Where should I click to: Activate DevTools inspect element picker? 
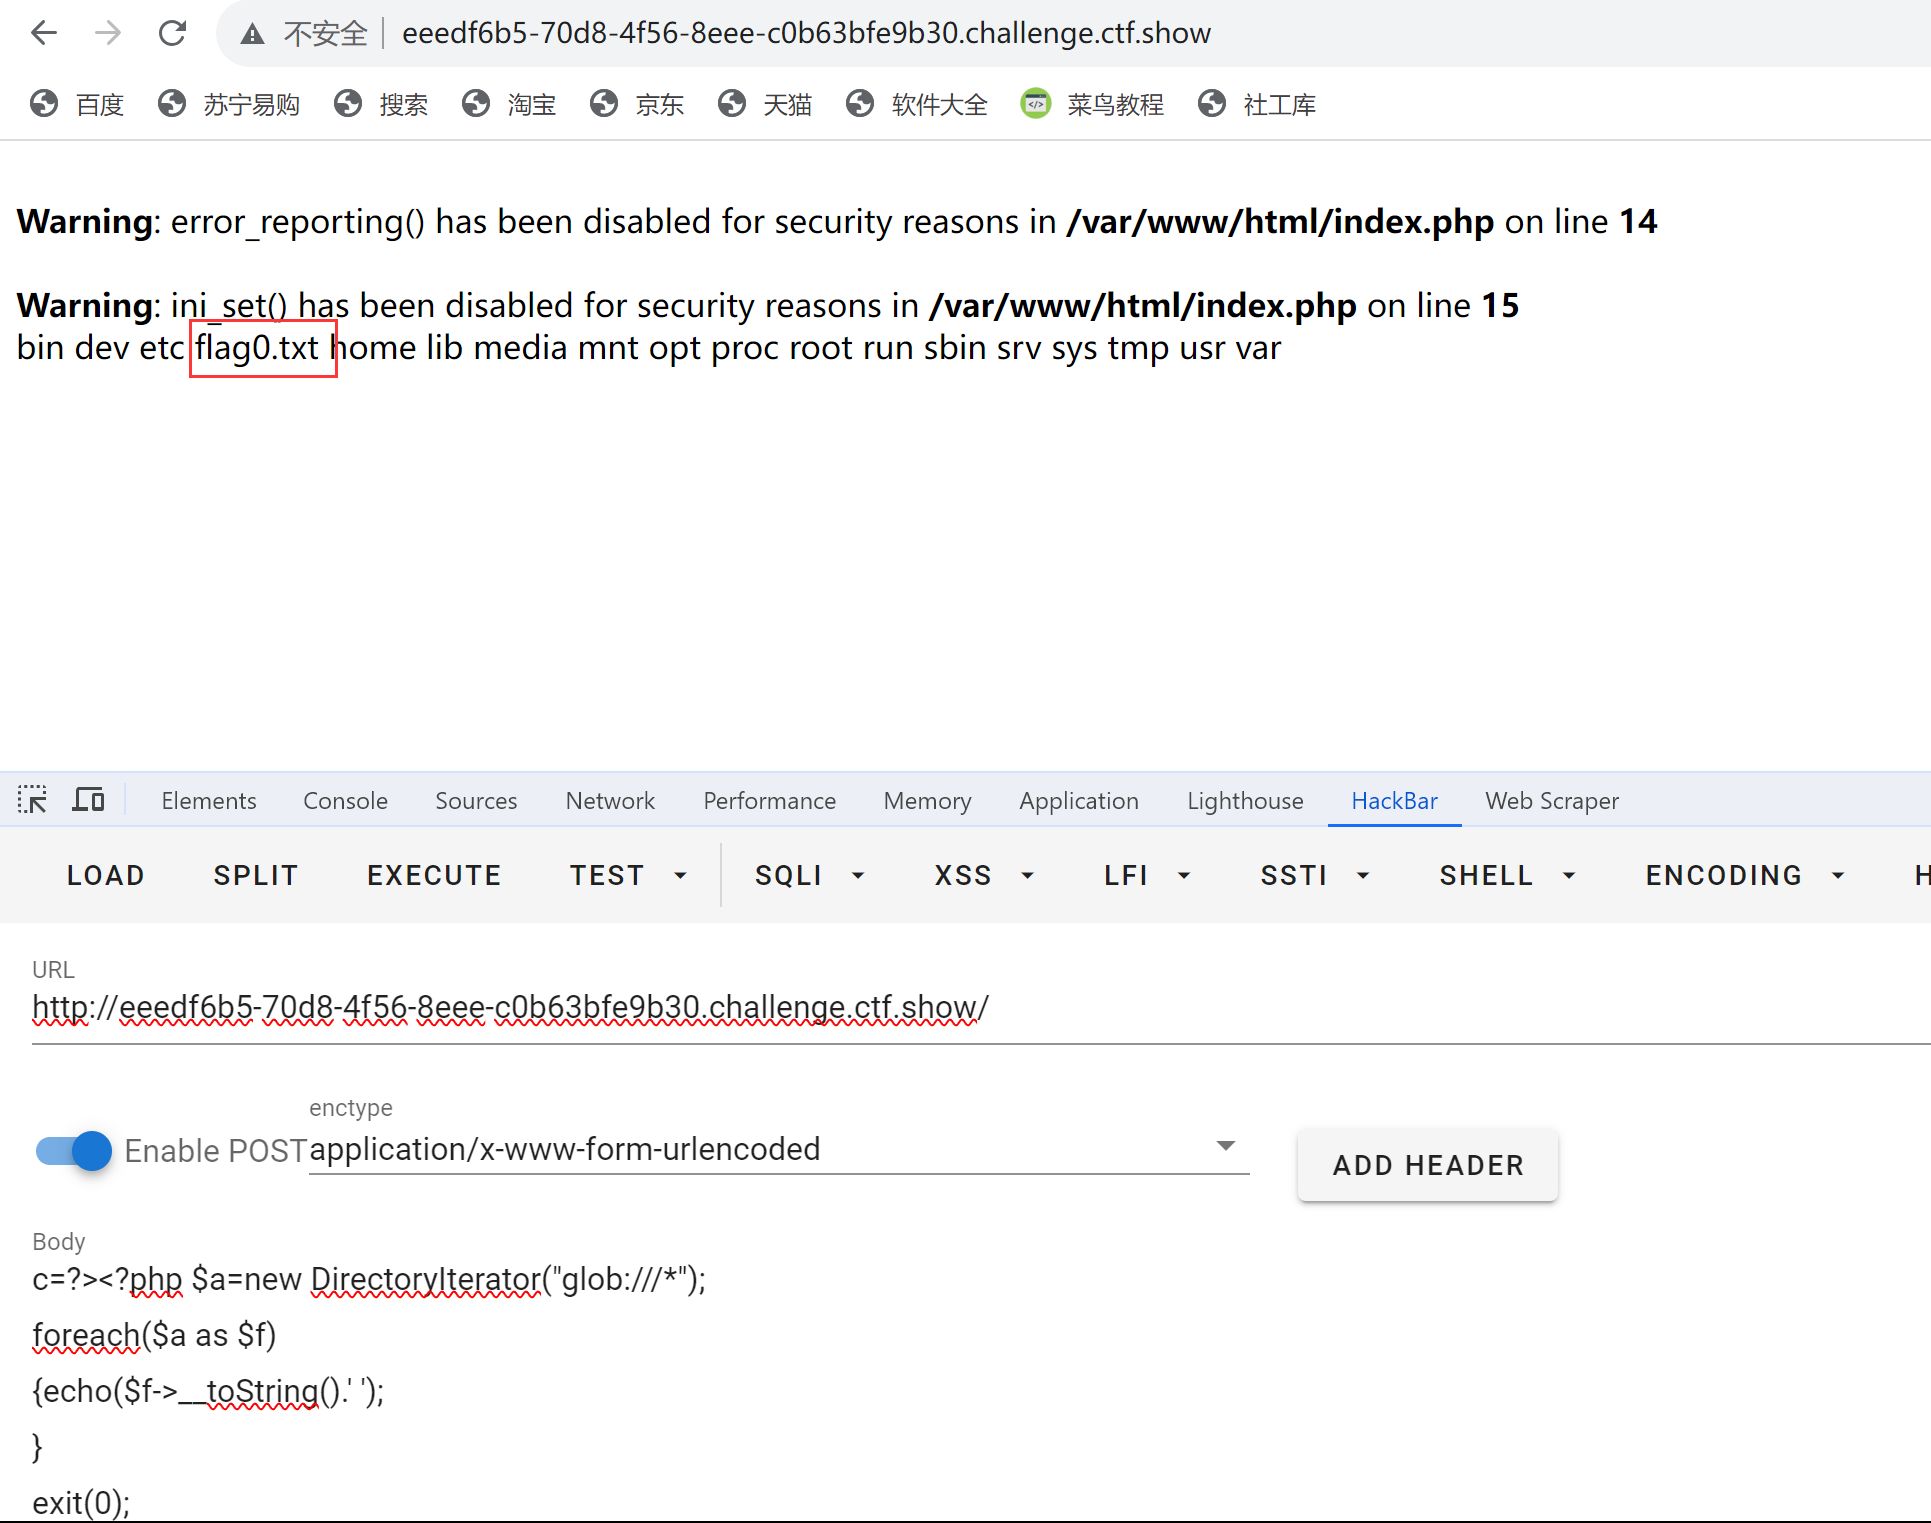click(x=32, y=800)
